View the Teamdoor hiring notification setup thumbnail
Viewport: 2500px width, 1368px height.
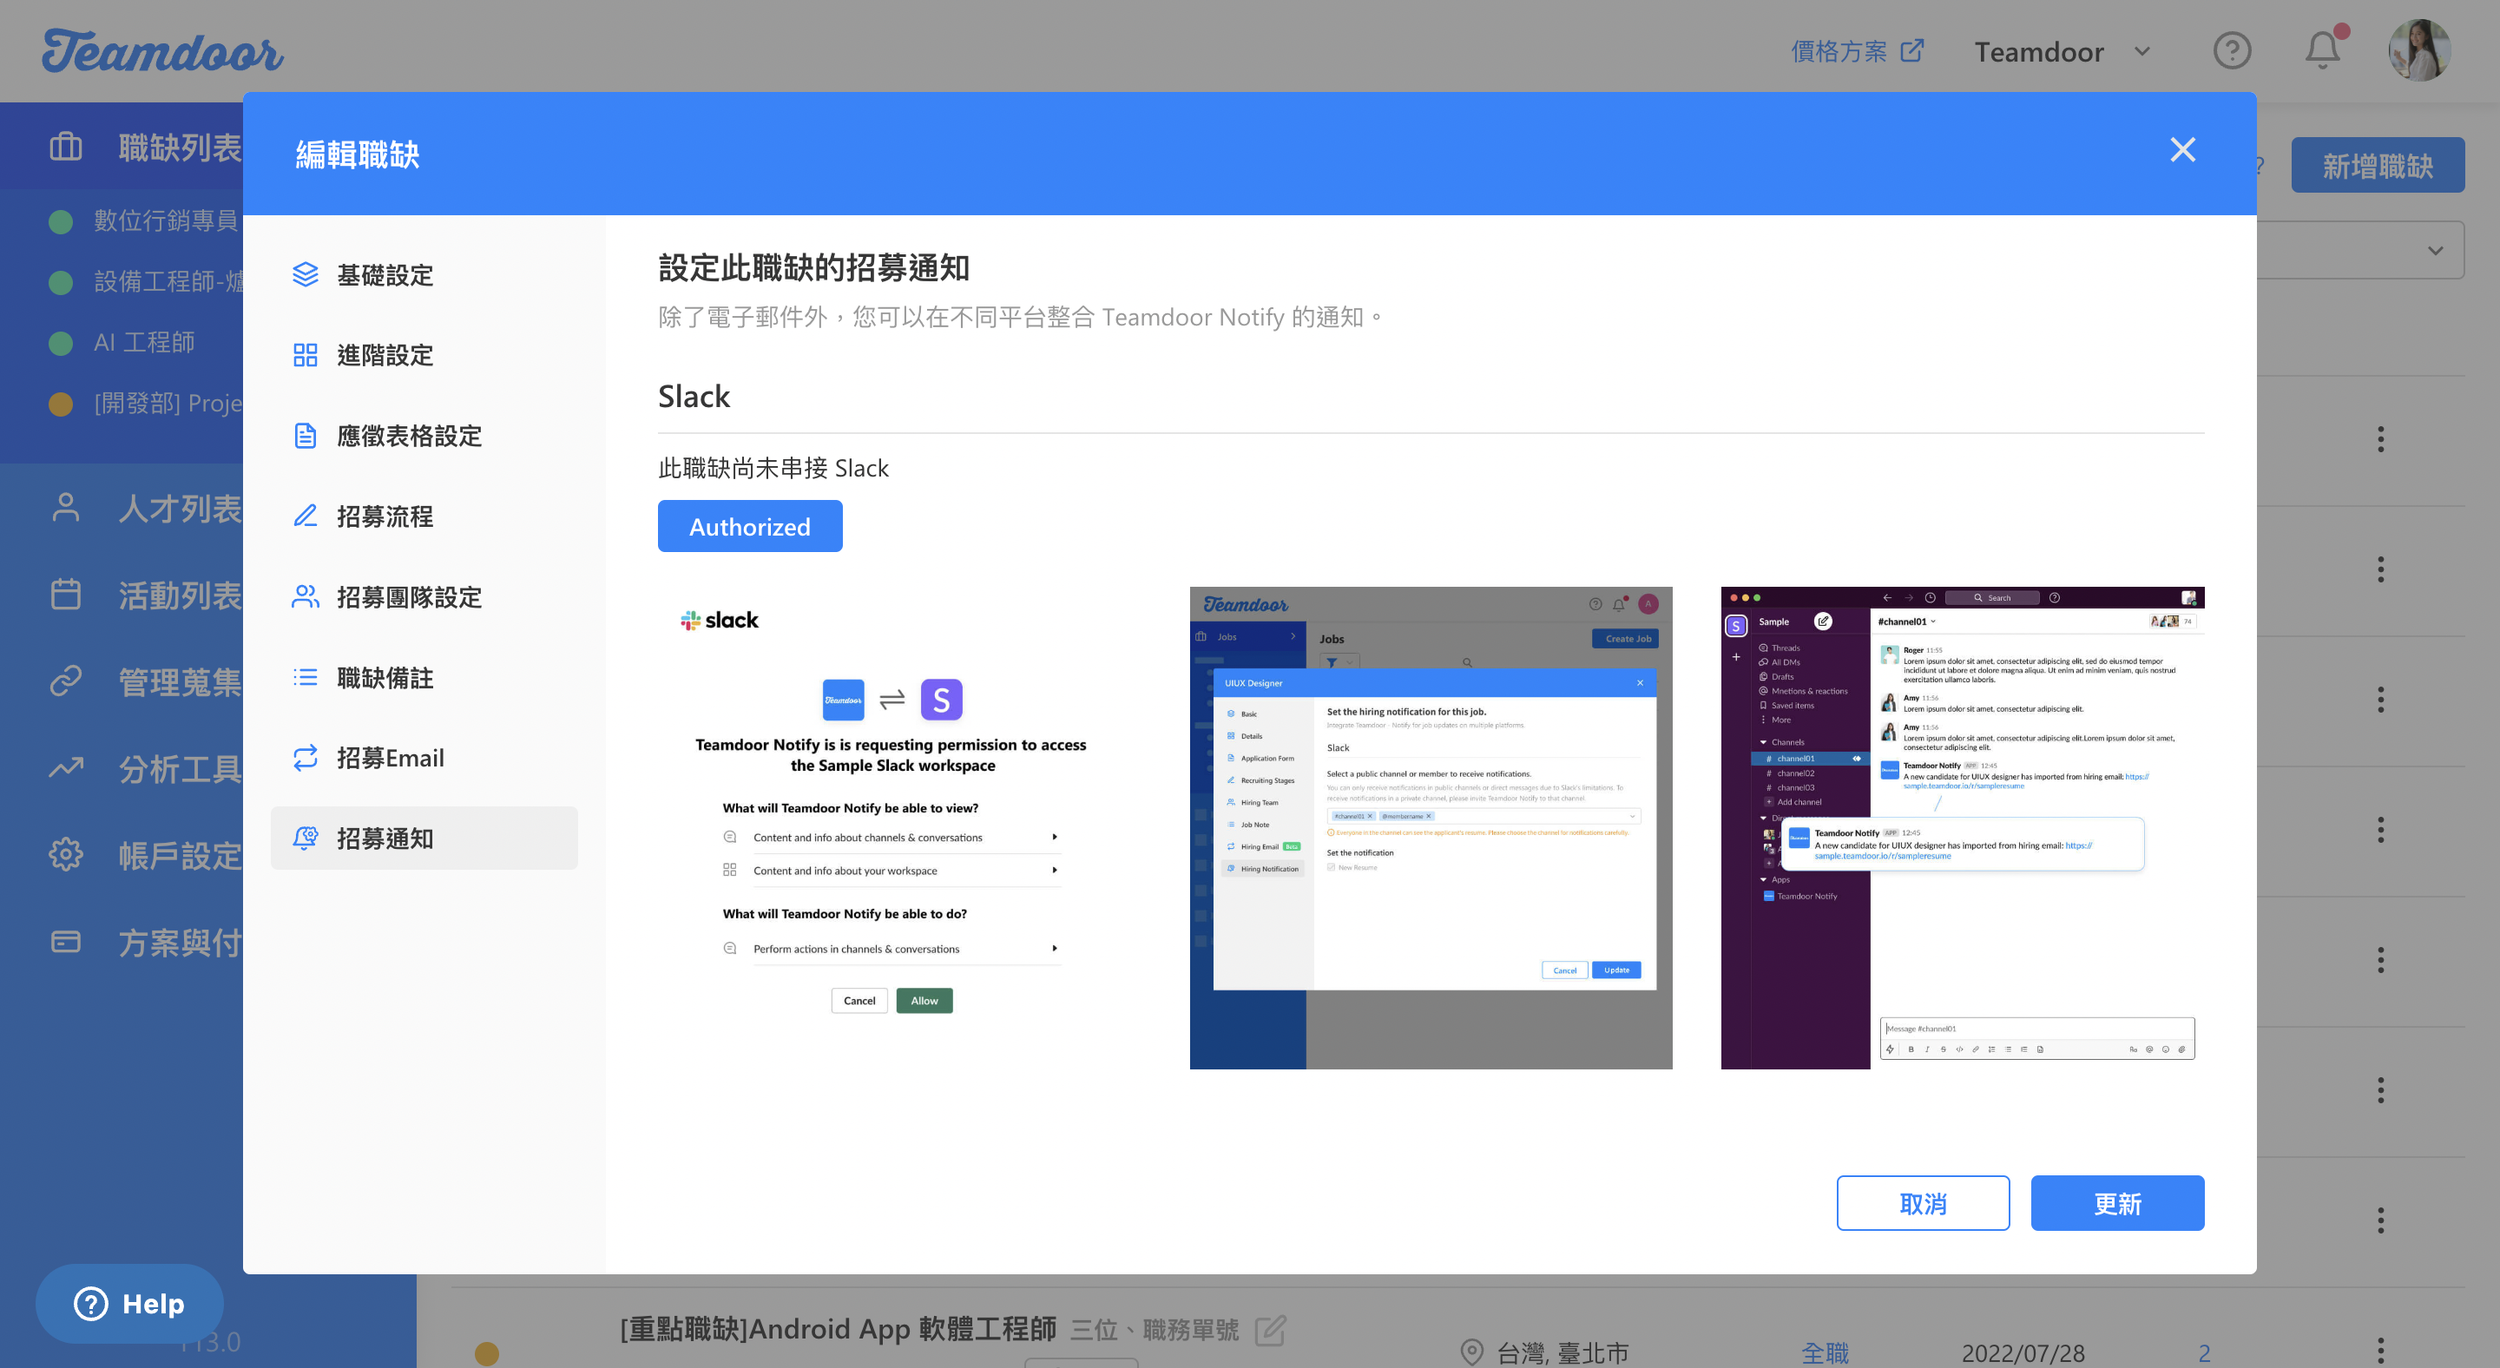1431,828
